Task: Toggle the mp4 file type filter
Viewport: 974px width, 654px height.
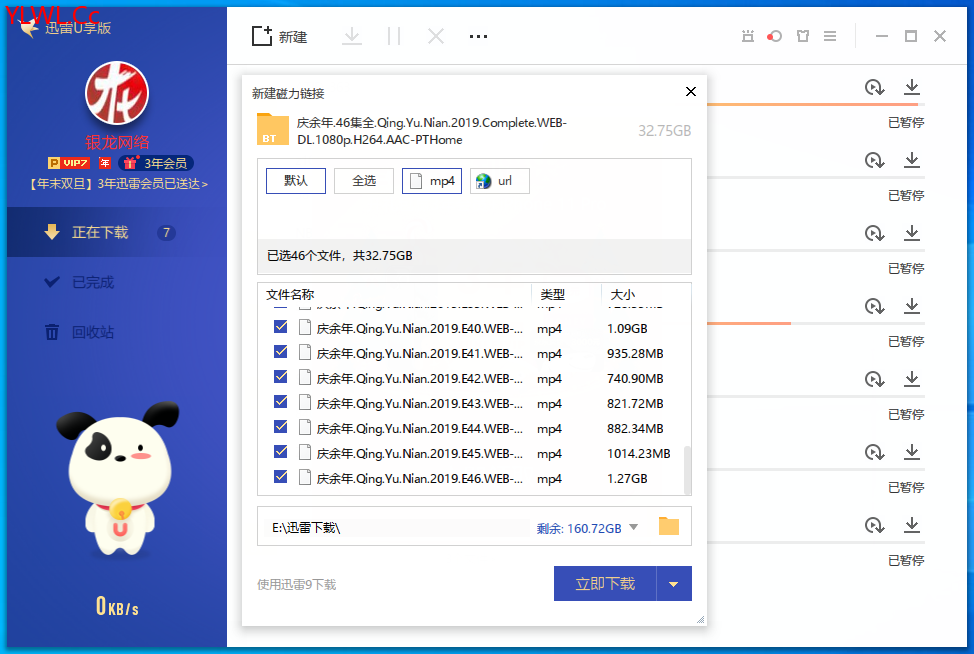Action: [432, 181]
